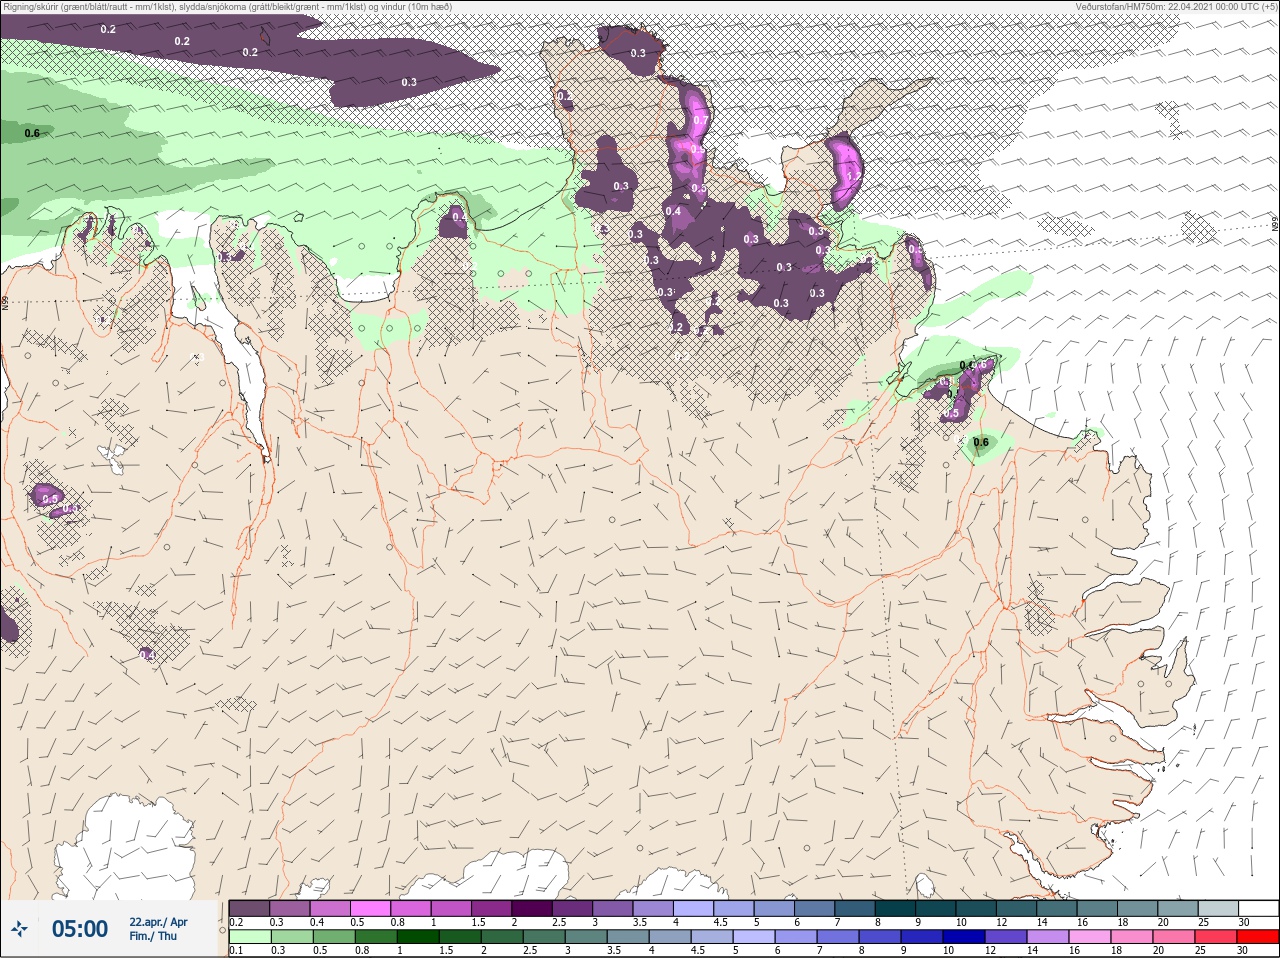Click the 05:00 forecast time display
The width and height of the screenshot is (1280, 958).
[x=80, y=929]
